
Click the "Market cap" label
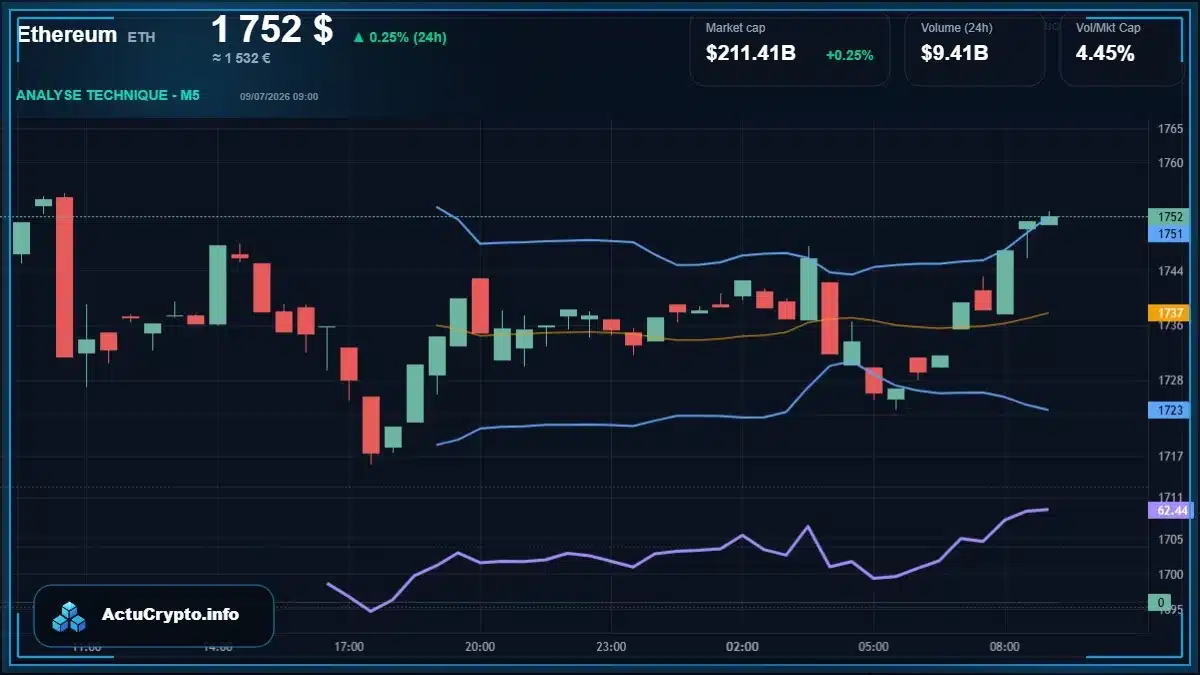pos(735,28)
